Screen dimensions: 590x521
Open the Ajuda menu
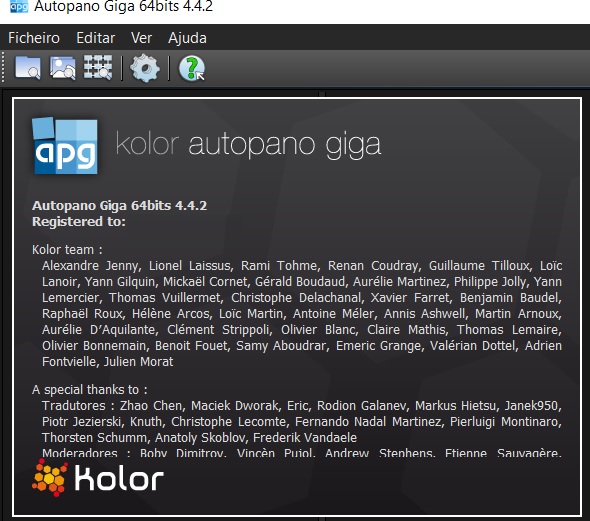tap(187, 38)
